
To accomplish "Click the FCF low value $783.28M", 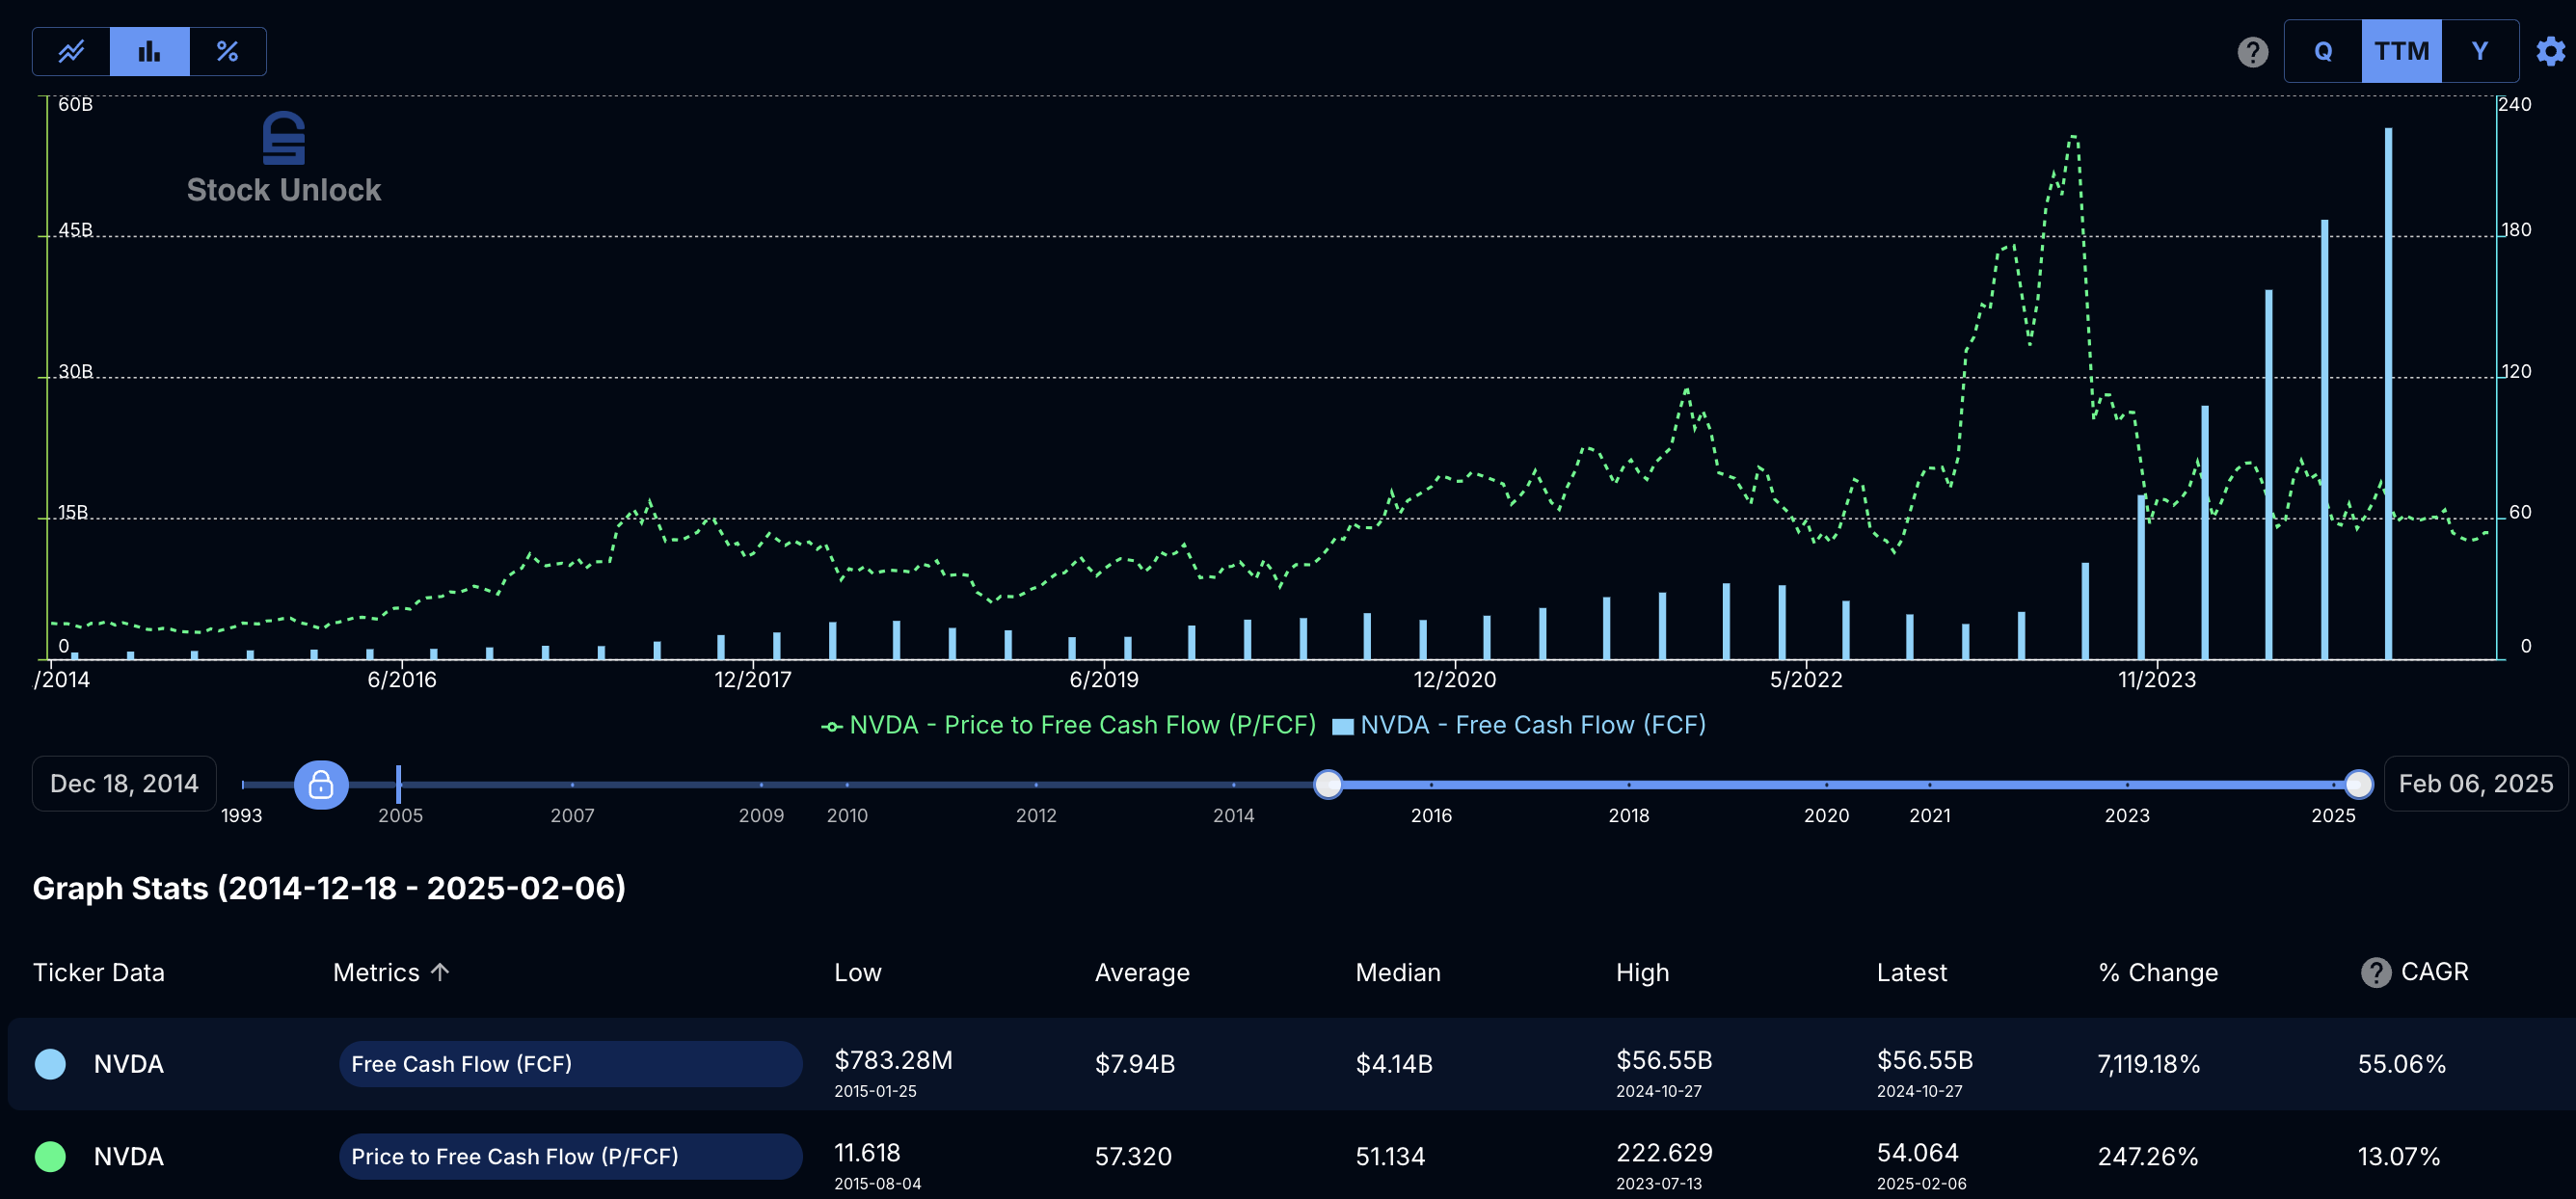I will point(893,1060).
